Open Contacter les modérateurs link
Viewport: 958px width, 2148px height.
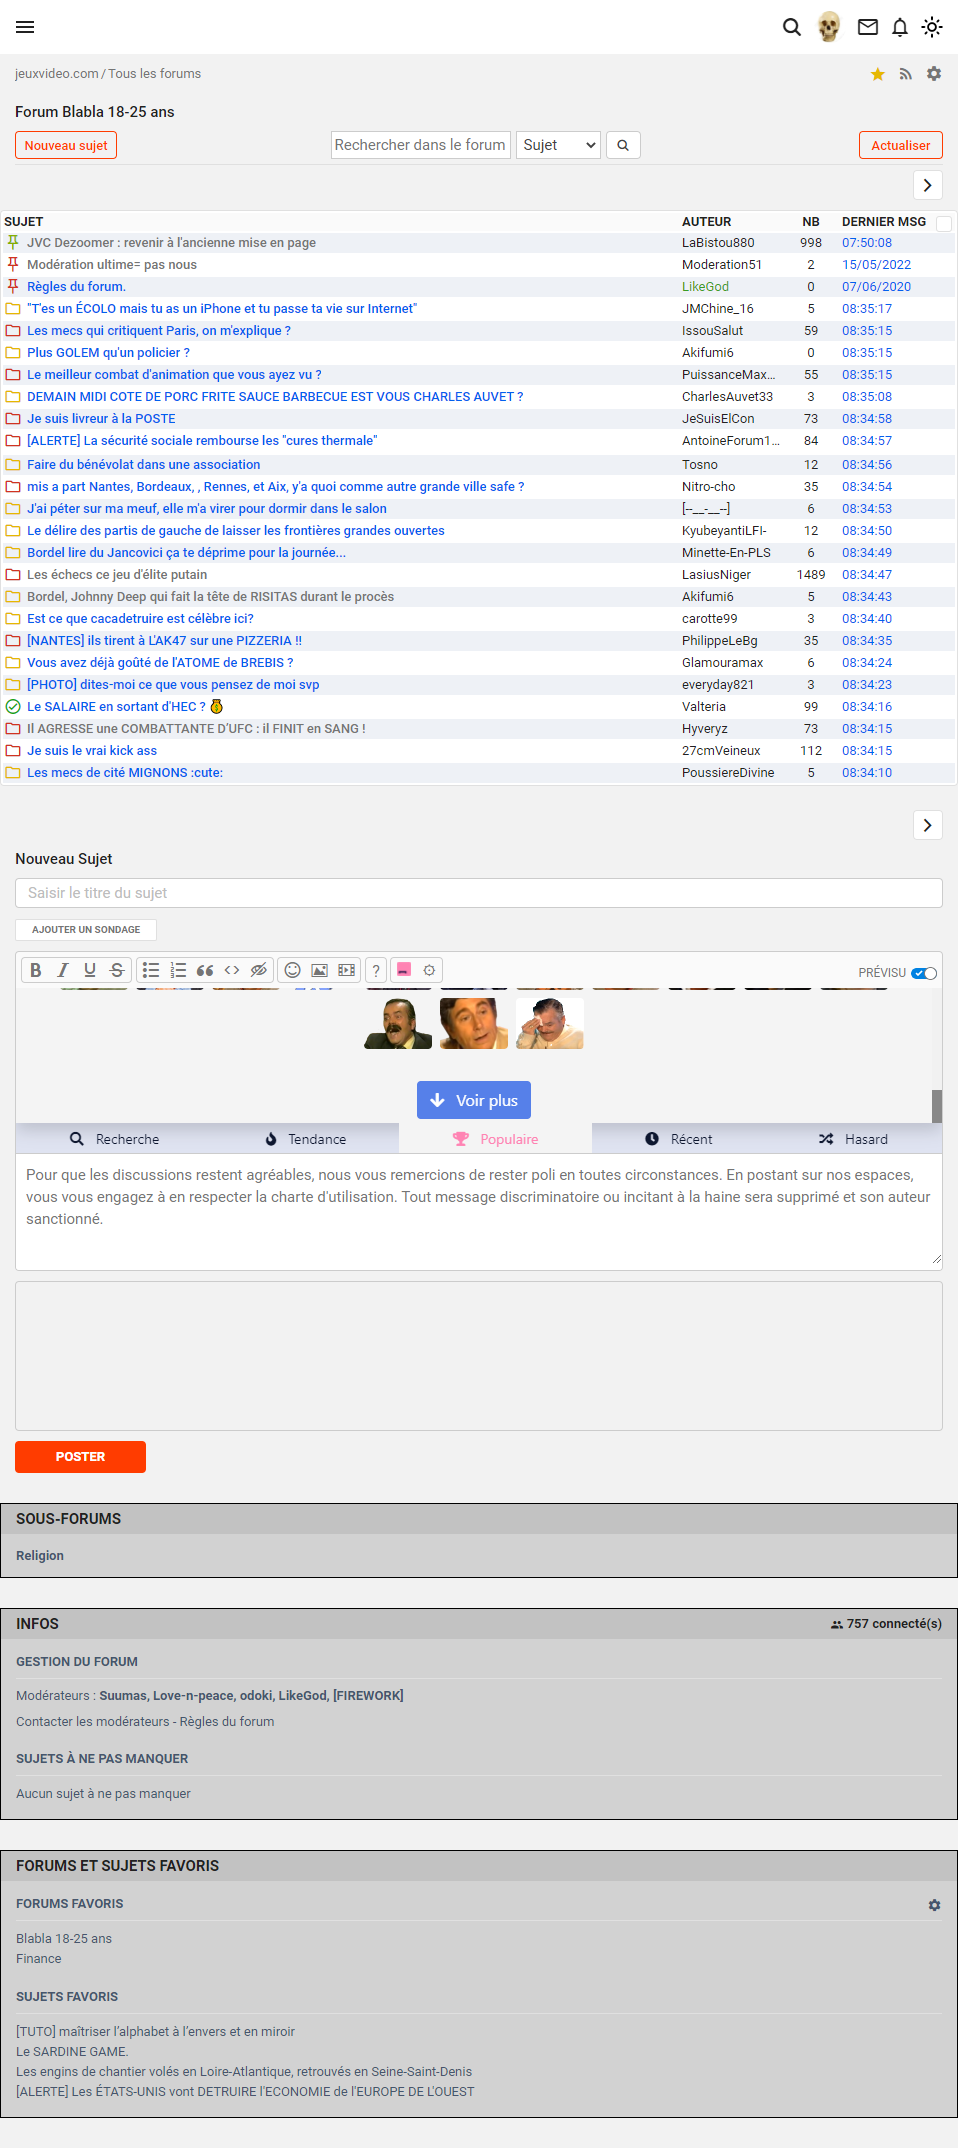tap(93, 1722)
